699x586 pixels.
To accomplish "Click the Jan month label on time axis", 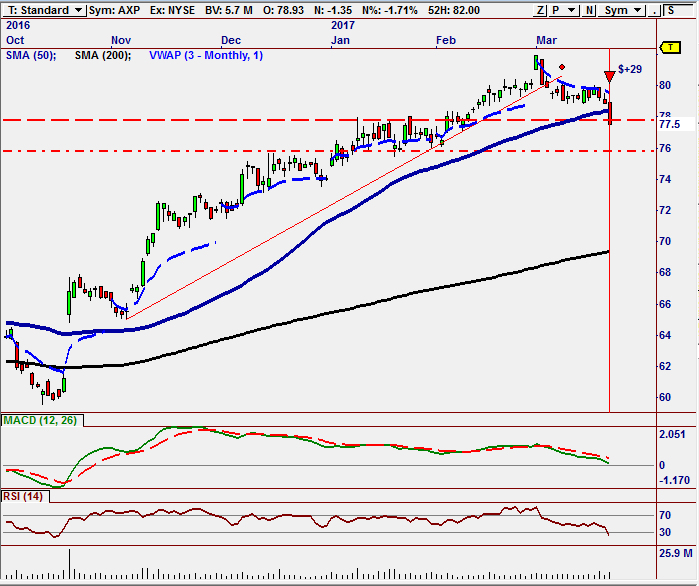I will (x=340, y=41).
